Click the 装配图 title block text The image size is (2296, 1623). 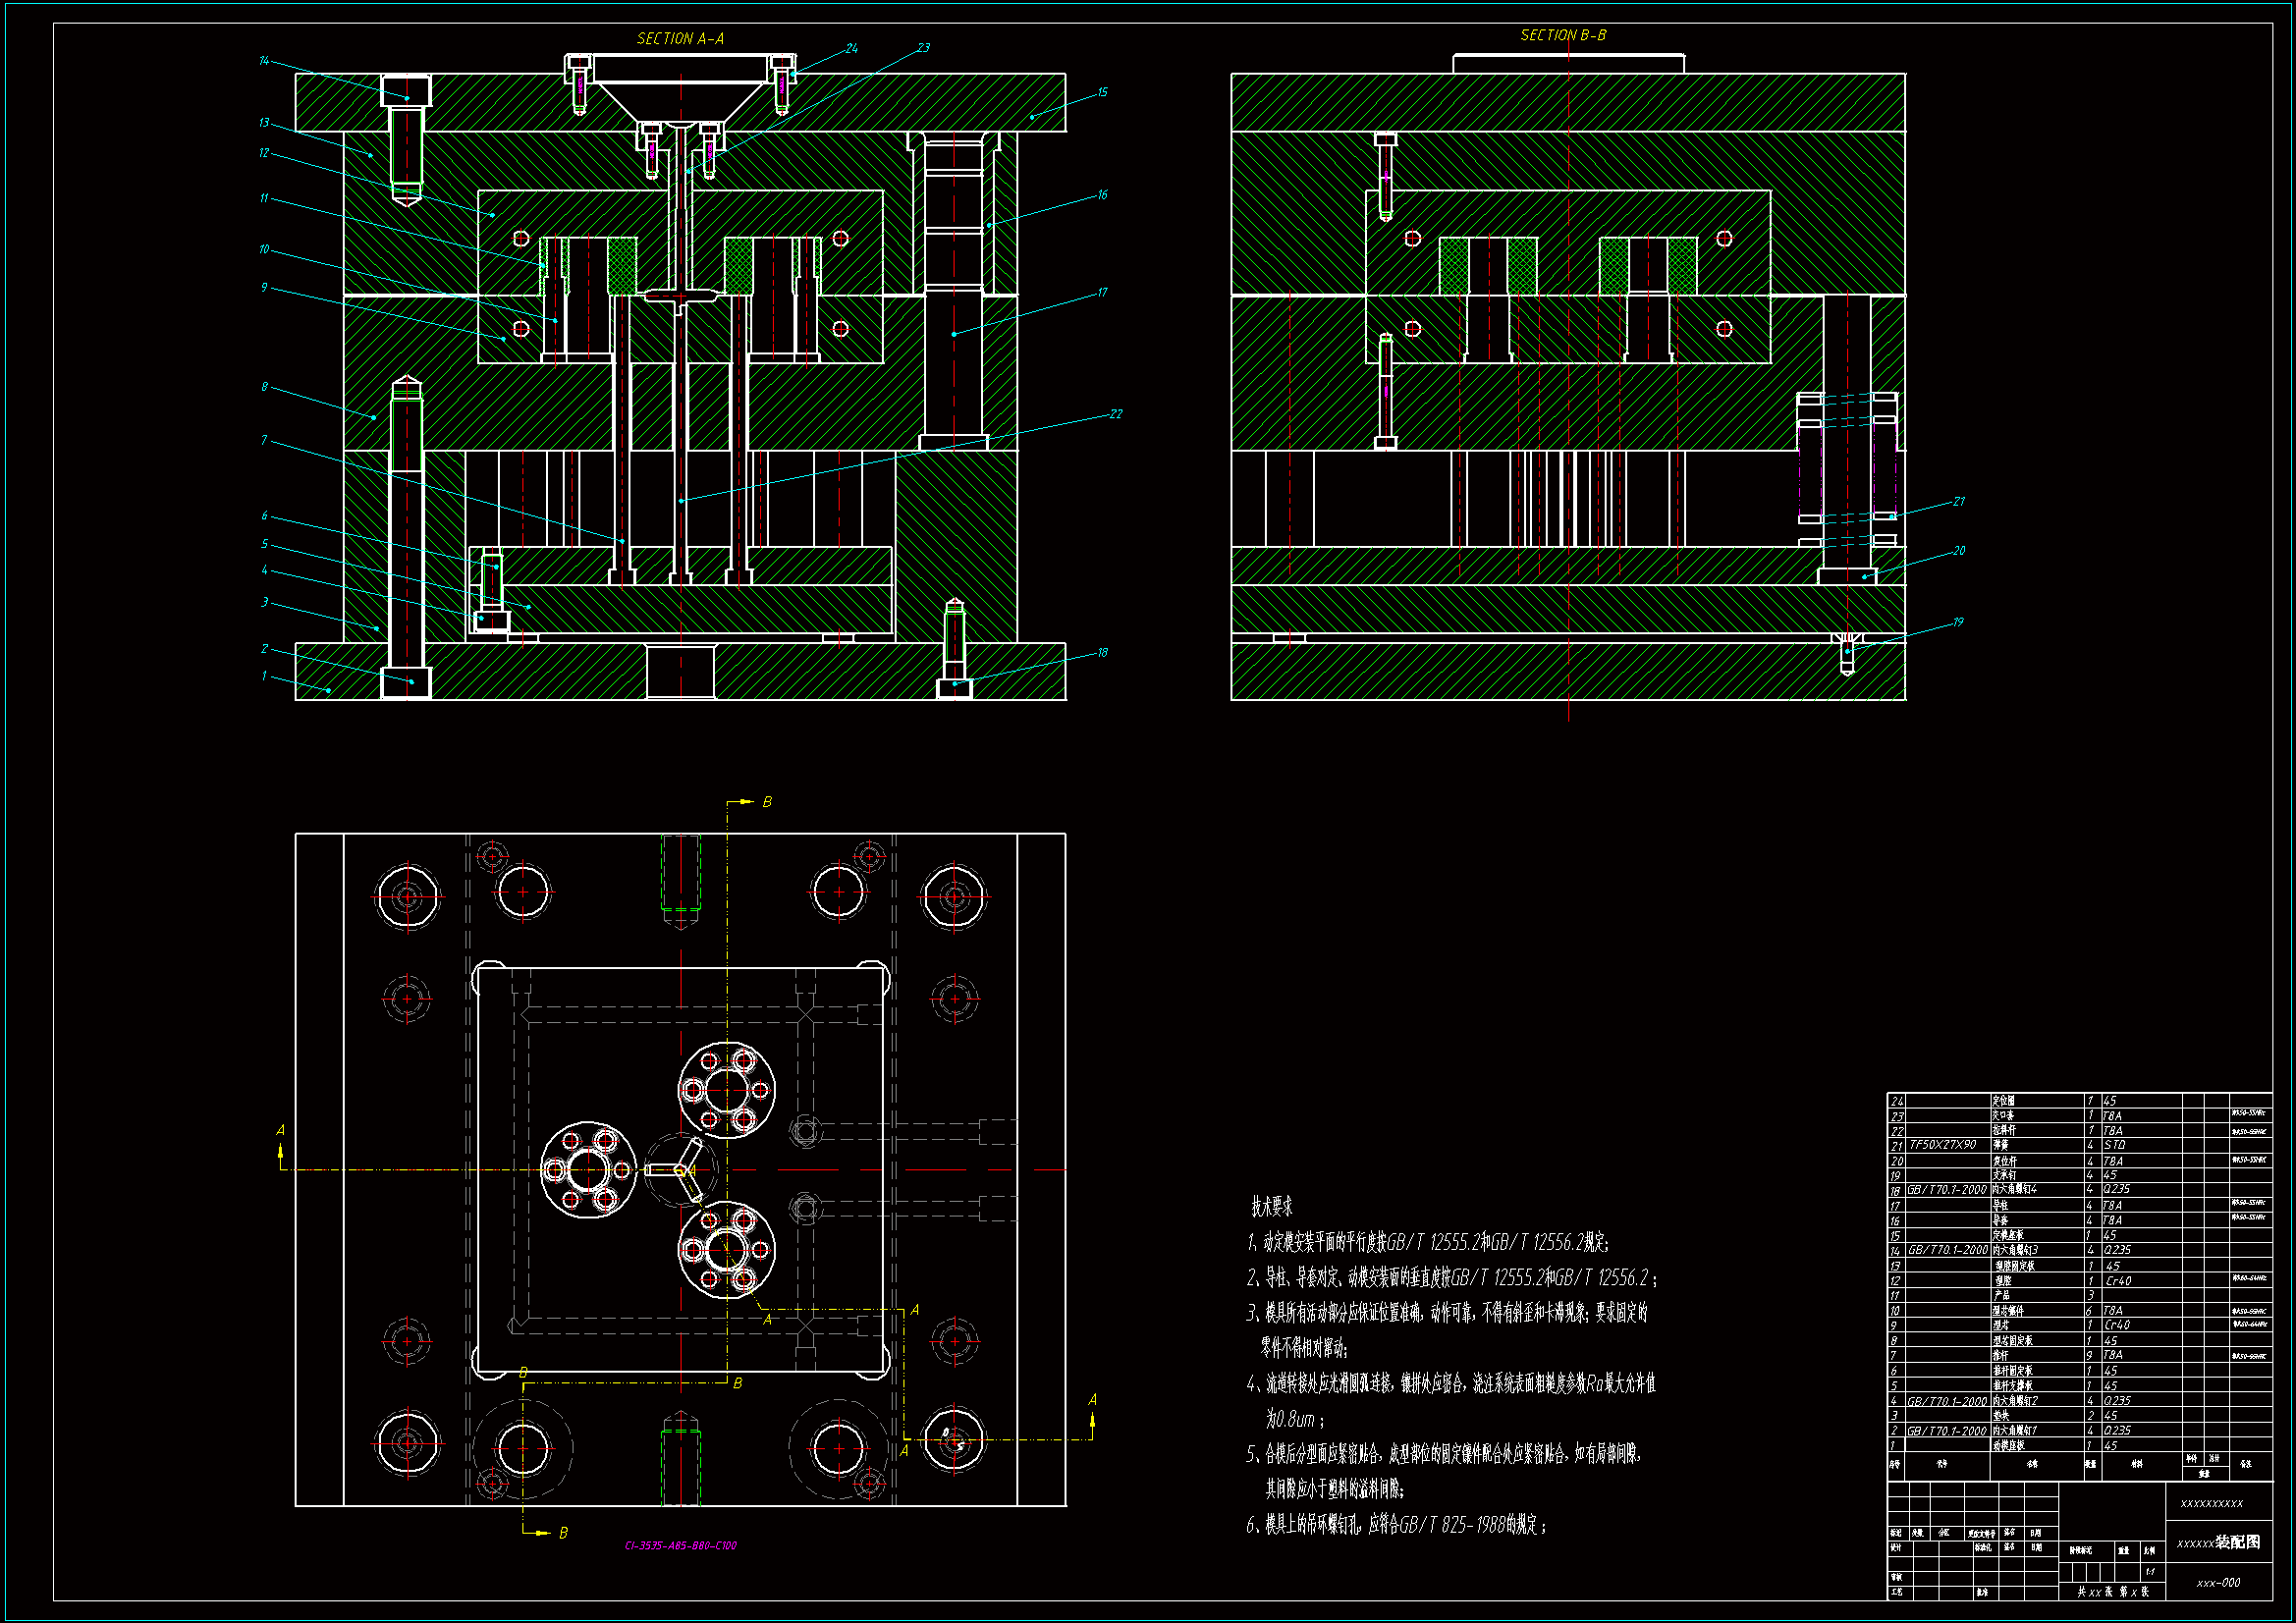point(2237,1542)
